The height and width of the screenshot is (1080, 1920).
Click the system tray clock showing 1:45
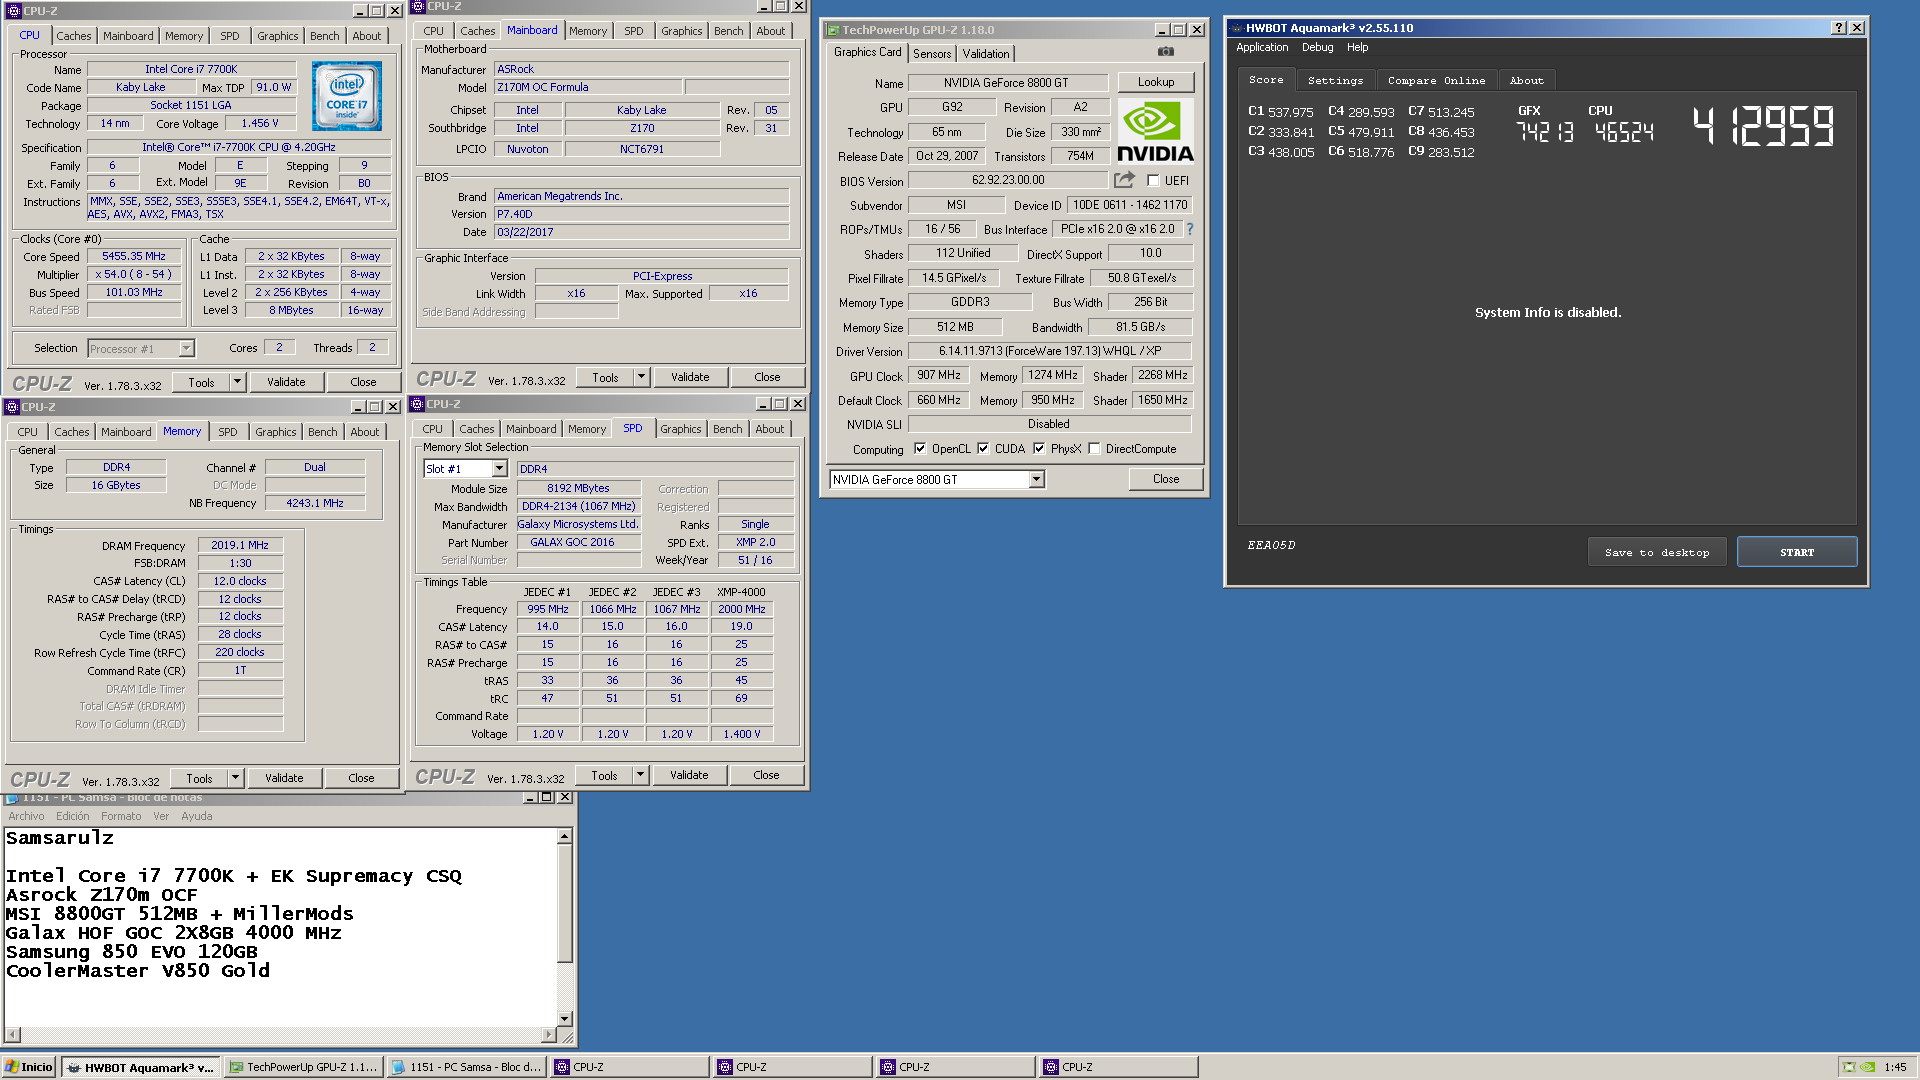coord(1894,1067)
